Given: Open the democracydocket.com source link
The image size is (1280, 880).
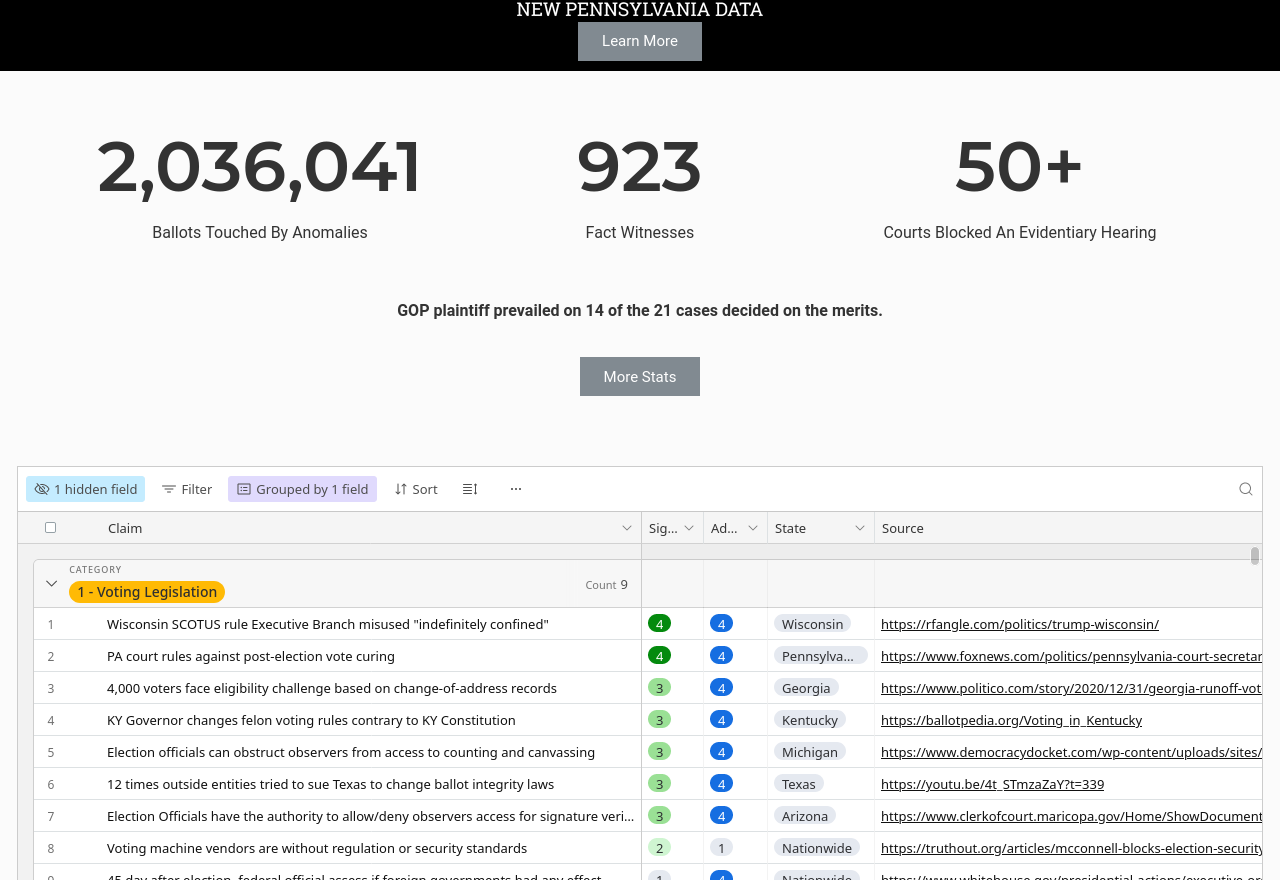Looking at the screenshot, I should coord(1071,752).
